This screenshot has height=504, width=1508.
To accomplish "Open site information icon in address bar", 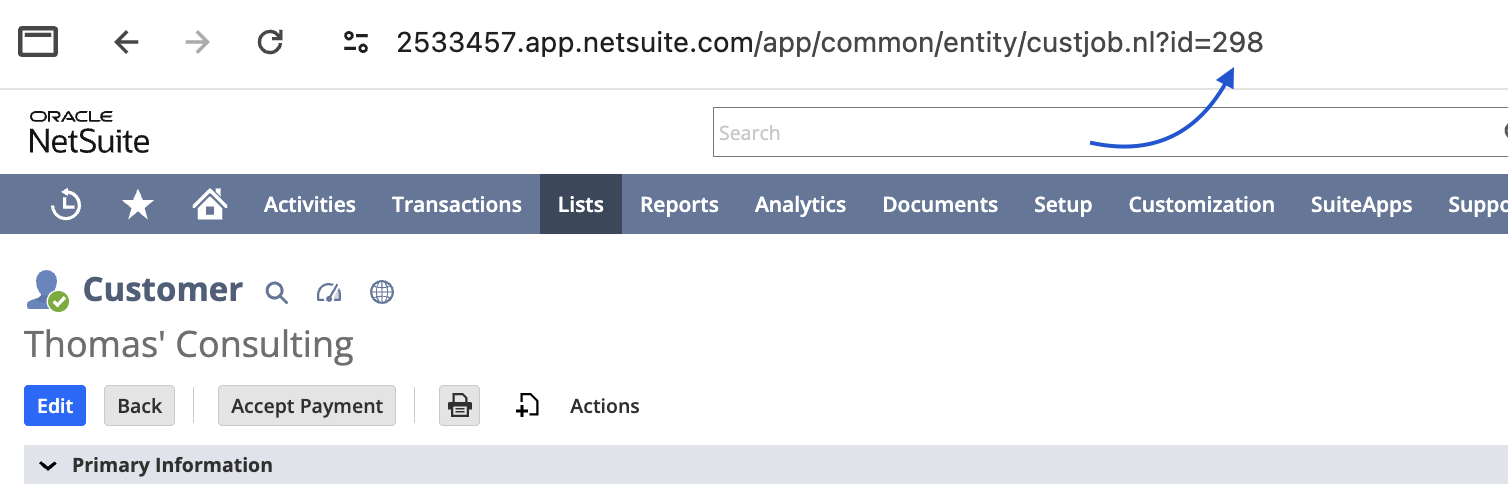I will [356, 42].
